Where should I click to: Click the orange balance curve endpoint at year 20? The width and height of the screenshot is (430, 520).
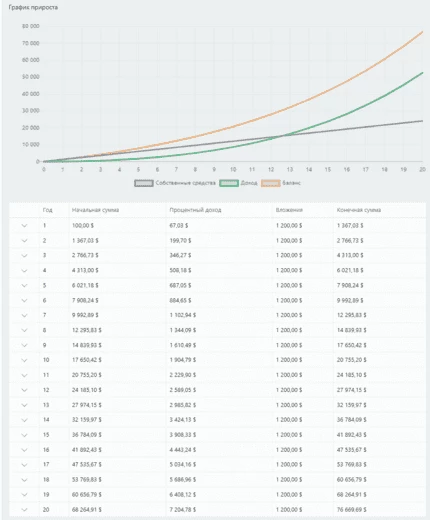(x=422, y=32)
